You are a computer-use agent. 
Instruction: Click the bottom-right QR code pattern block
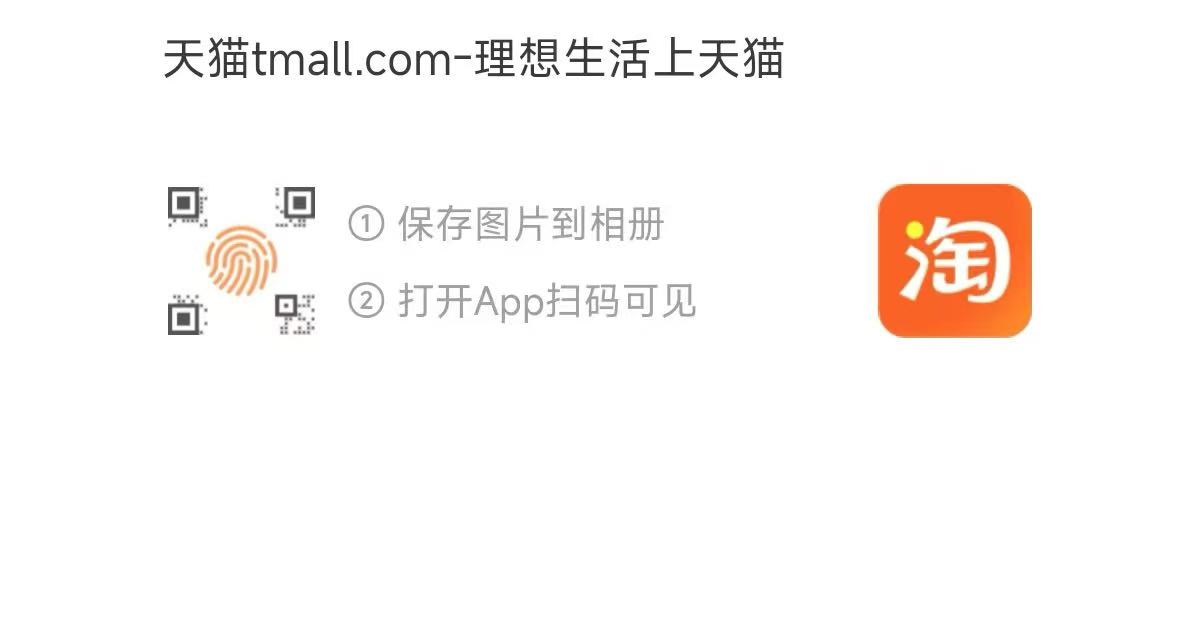[x=296, y=315]
